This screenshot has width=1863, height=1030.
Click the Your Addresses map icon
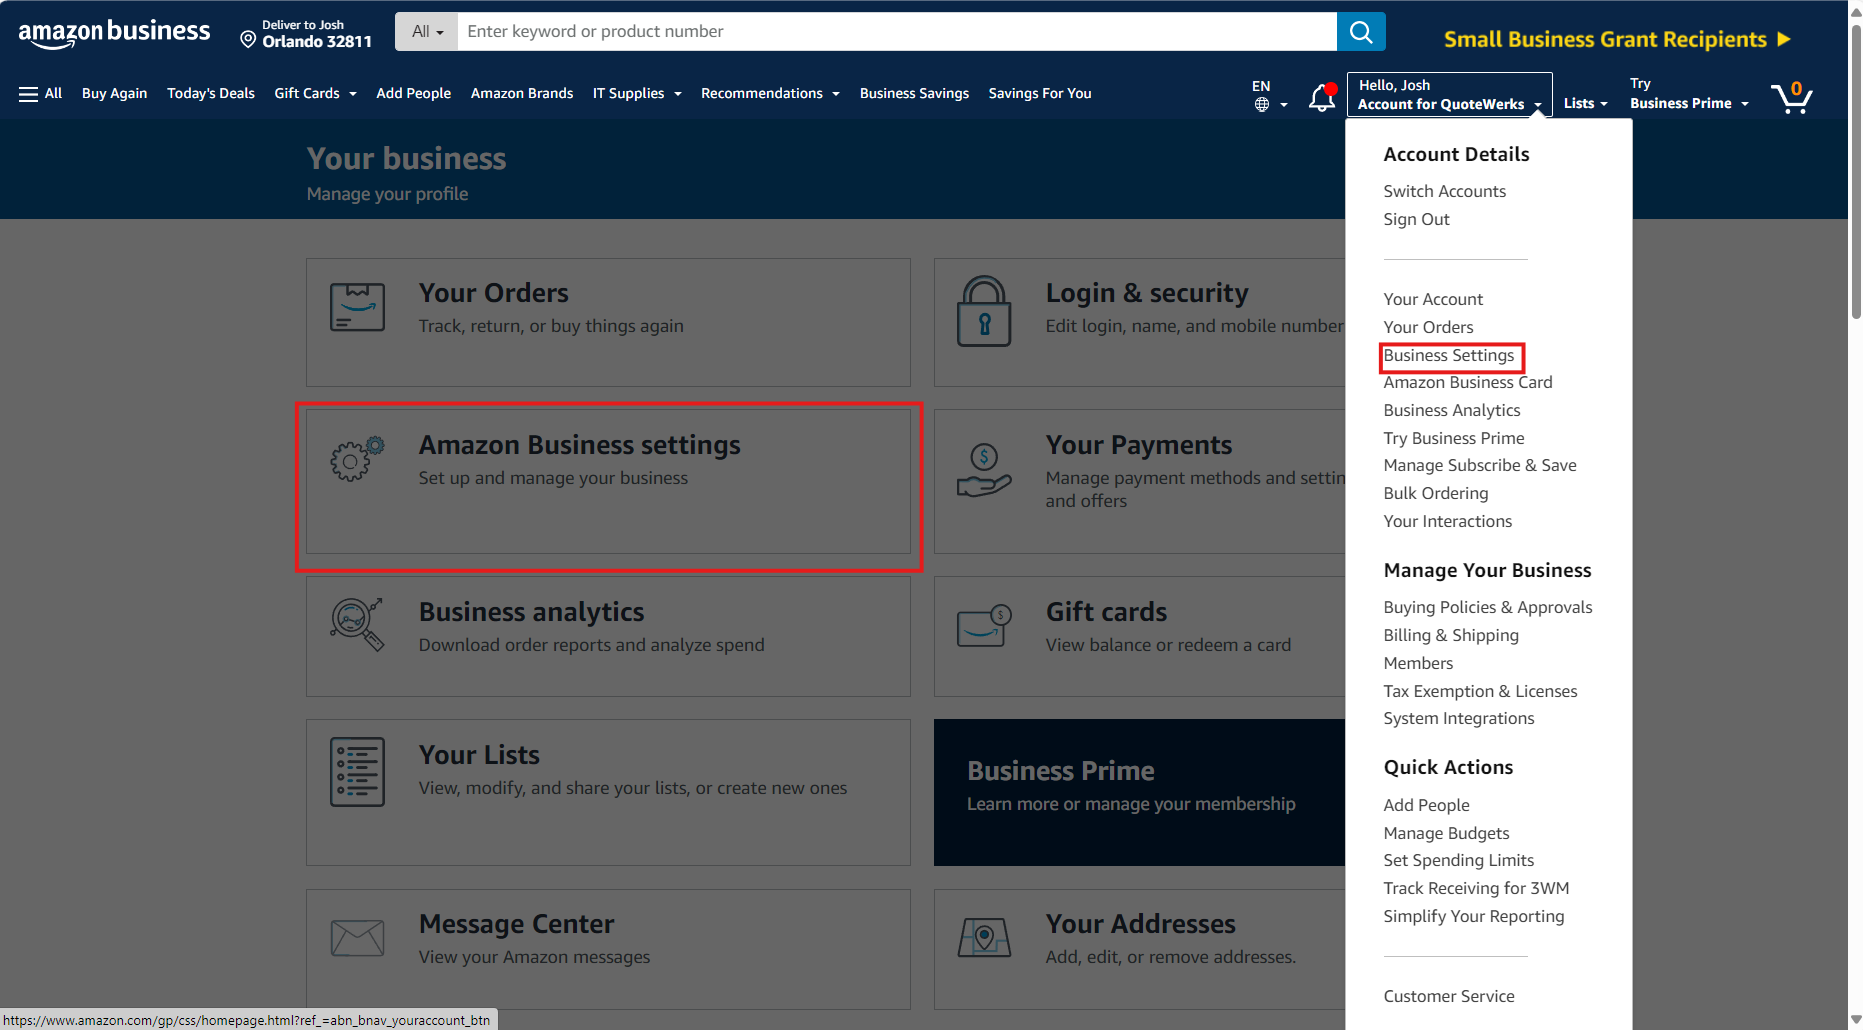984,938
